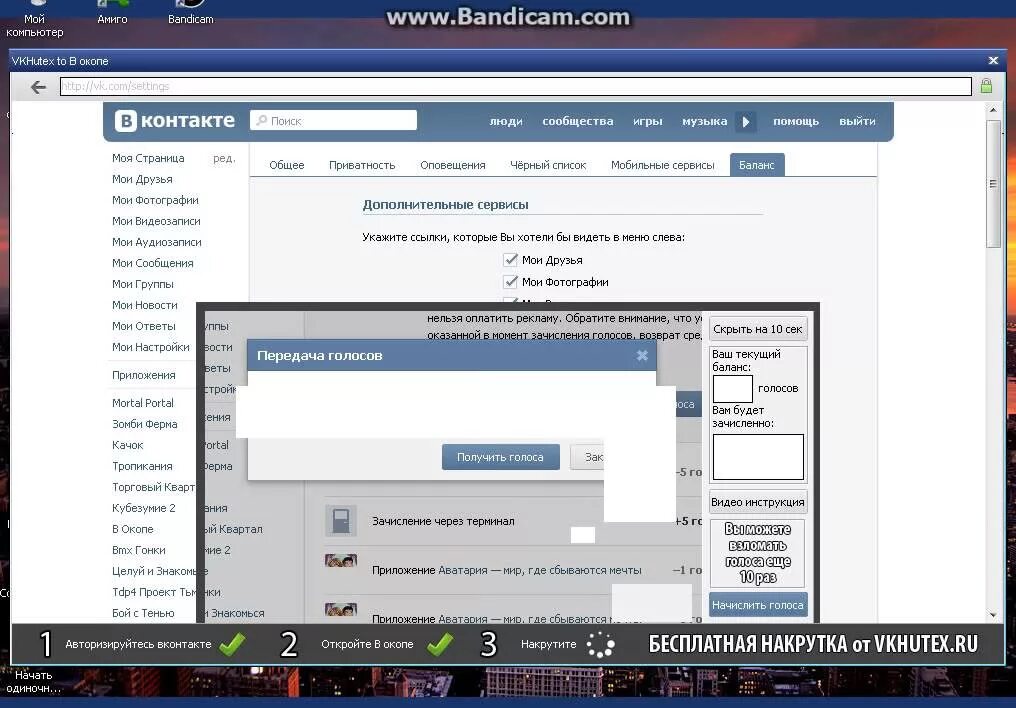Open Мои Аудиозаписи in left menu
The image size is (1016, 708).
[157, 242]
